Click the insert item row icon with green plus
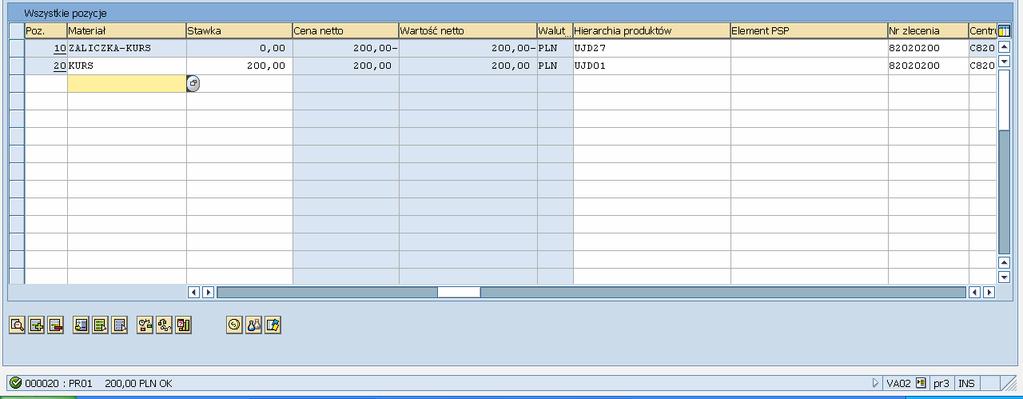This screenshot has width=1023, height=399. (x=36, y=325)
